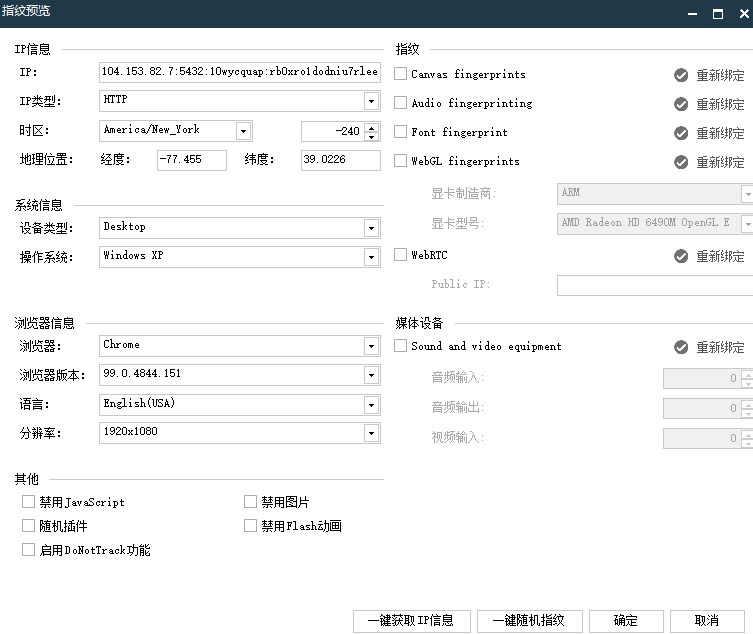
Task: Increase timezone offset -240 with up arrow
Action: click(x=372, y=127)
